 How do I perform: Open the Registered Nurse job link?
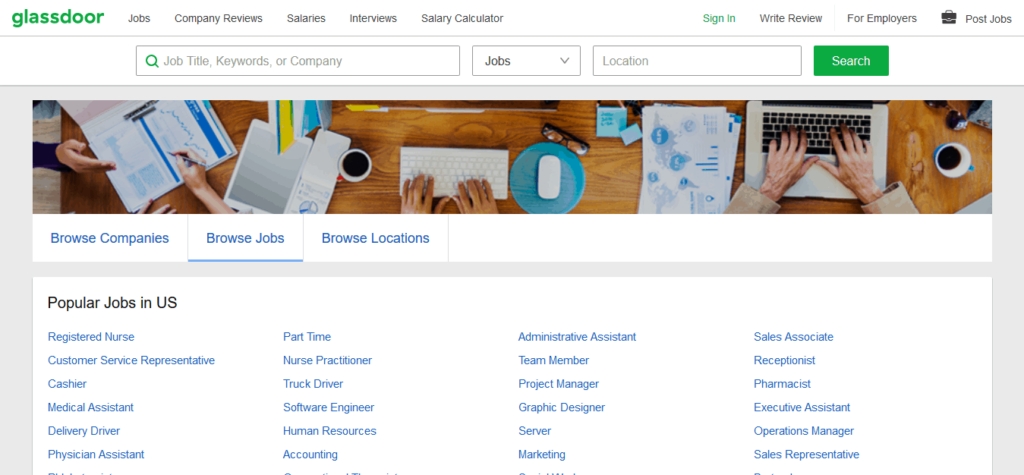(91, 337)
